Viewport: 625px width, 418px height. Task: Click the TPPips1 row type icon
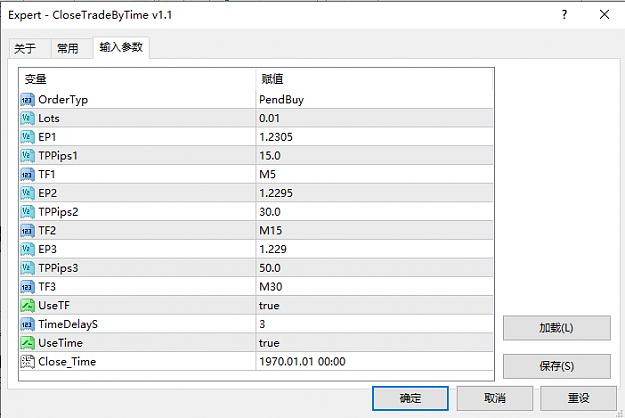pos(28,156)
